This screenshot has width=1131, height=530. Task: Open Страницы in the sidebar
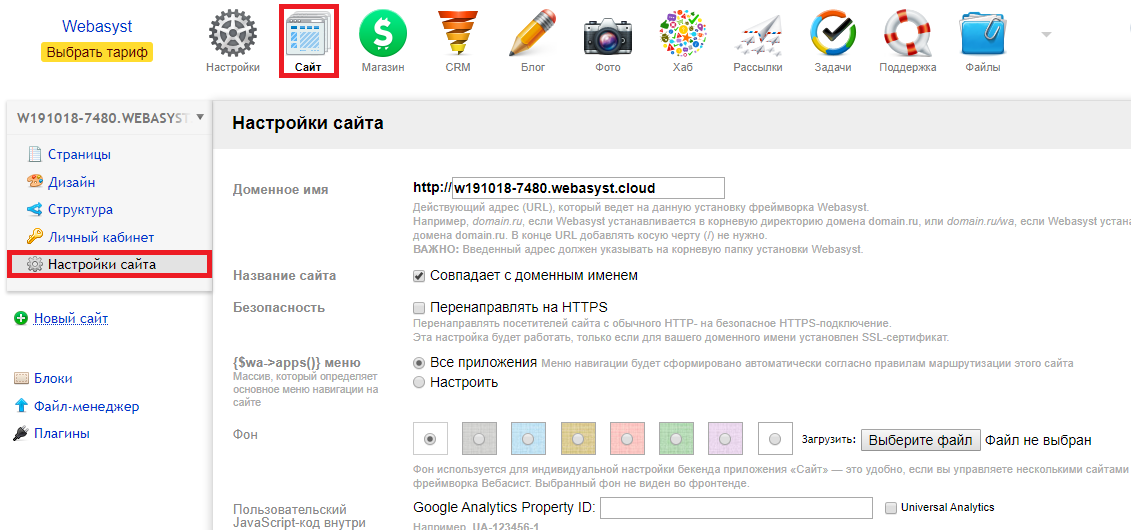(79, 155)
